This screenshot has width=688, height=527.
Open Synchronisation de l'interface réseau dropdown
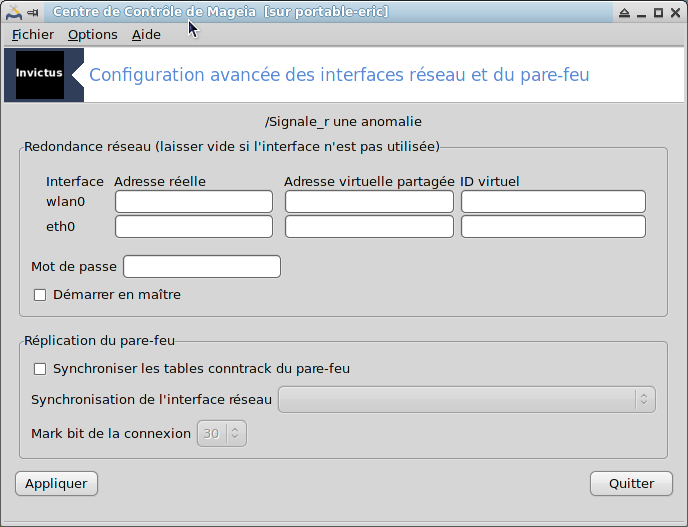(467, 399)
